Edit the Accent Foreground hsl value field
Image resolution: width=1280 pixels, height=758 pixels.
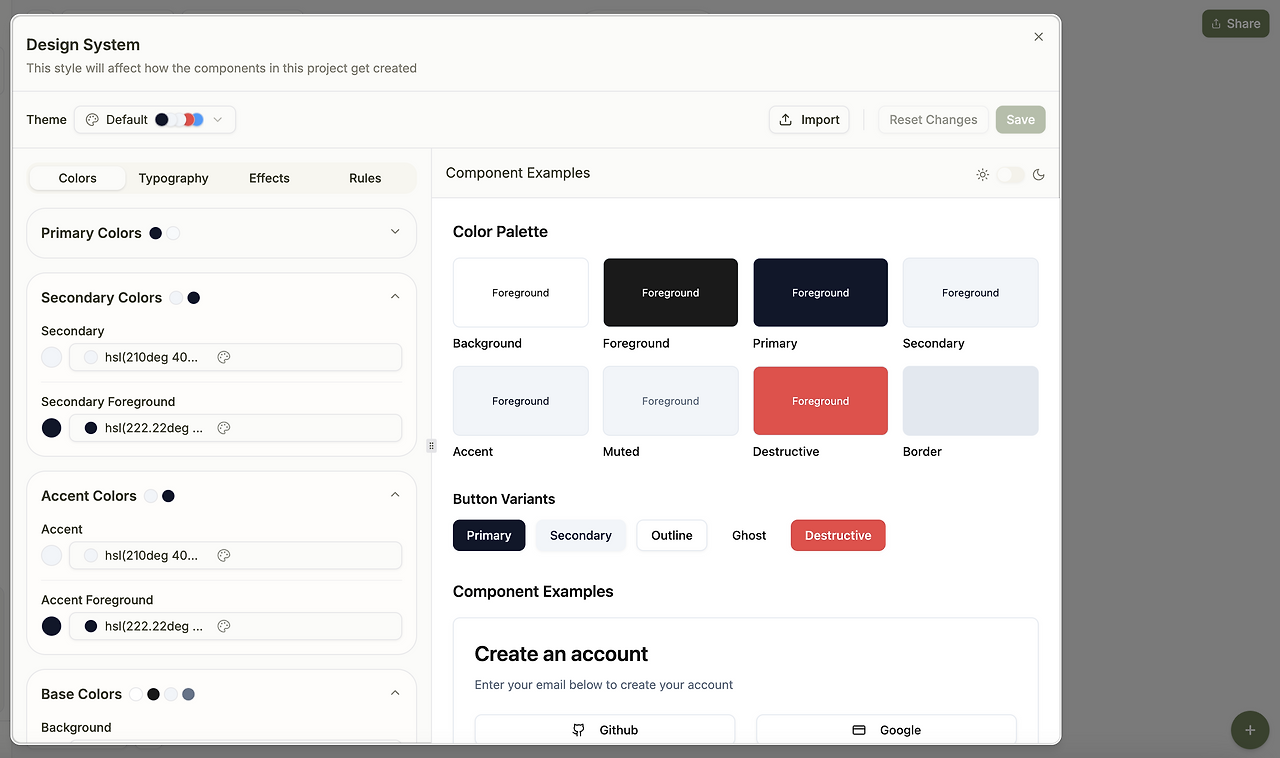235,626
